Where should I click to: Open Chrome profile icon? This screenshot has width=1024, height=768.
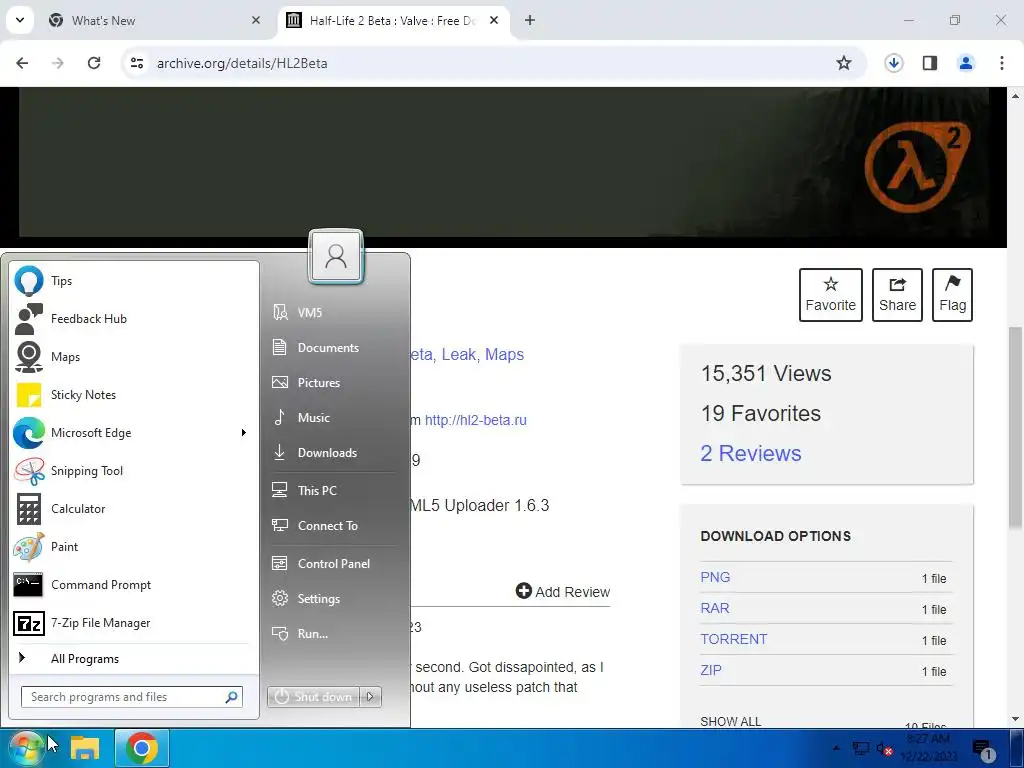coord(966,63)
